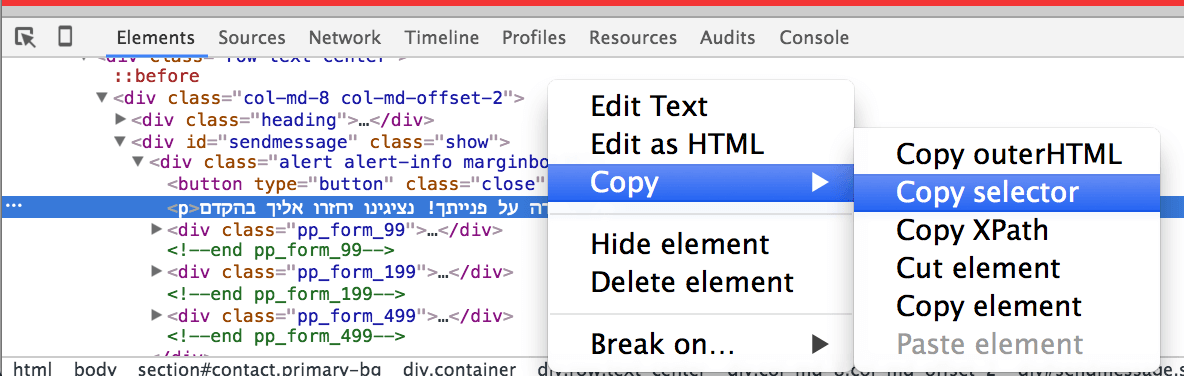Open the three-dots icon on selected row
Screen dimensions: 1184x376
coord(14,206)
